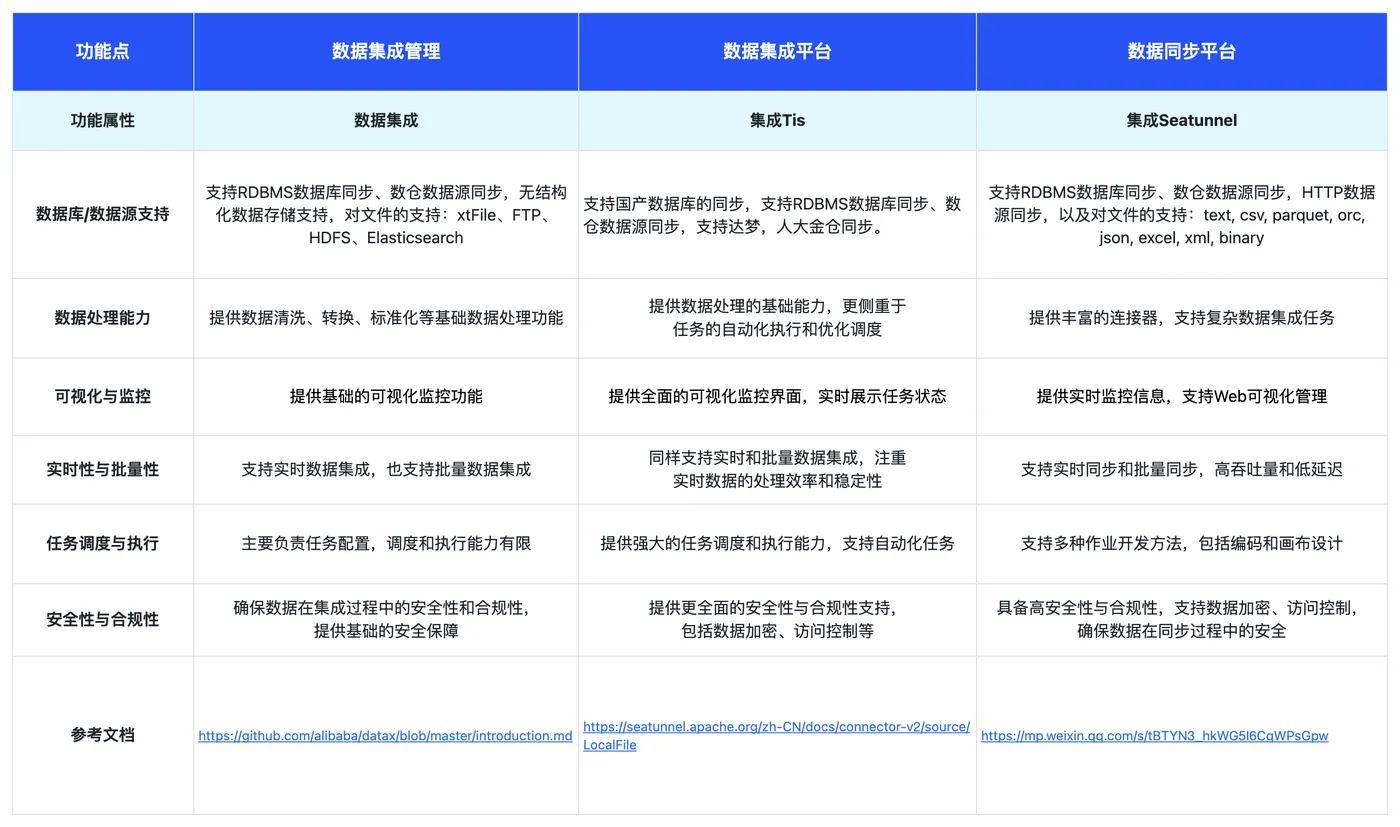
Task: Click the 可视化与监控 row label
Action: pyautogui.click(x=103, y=396)
